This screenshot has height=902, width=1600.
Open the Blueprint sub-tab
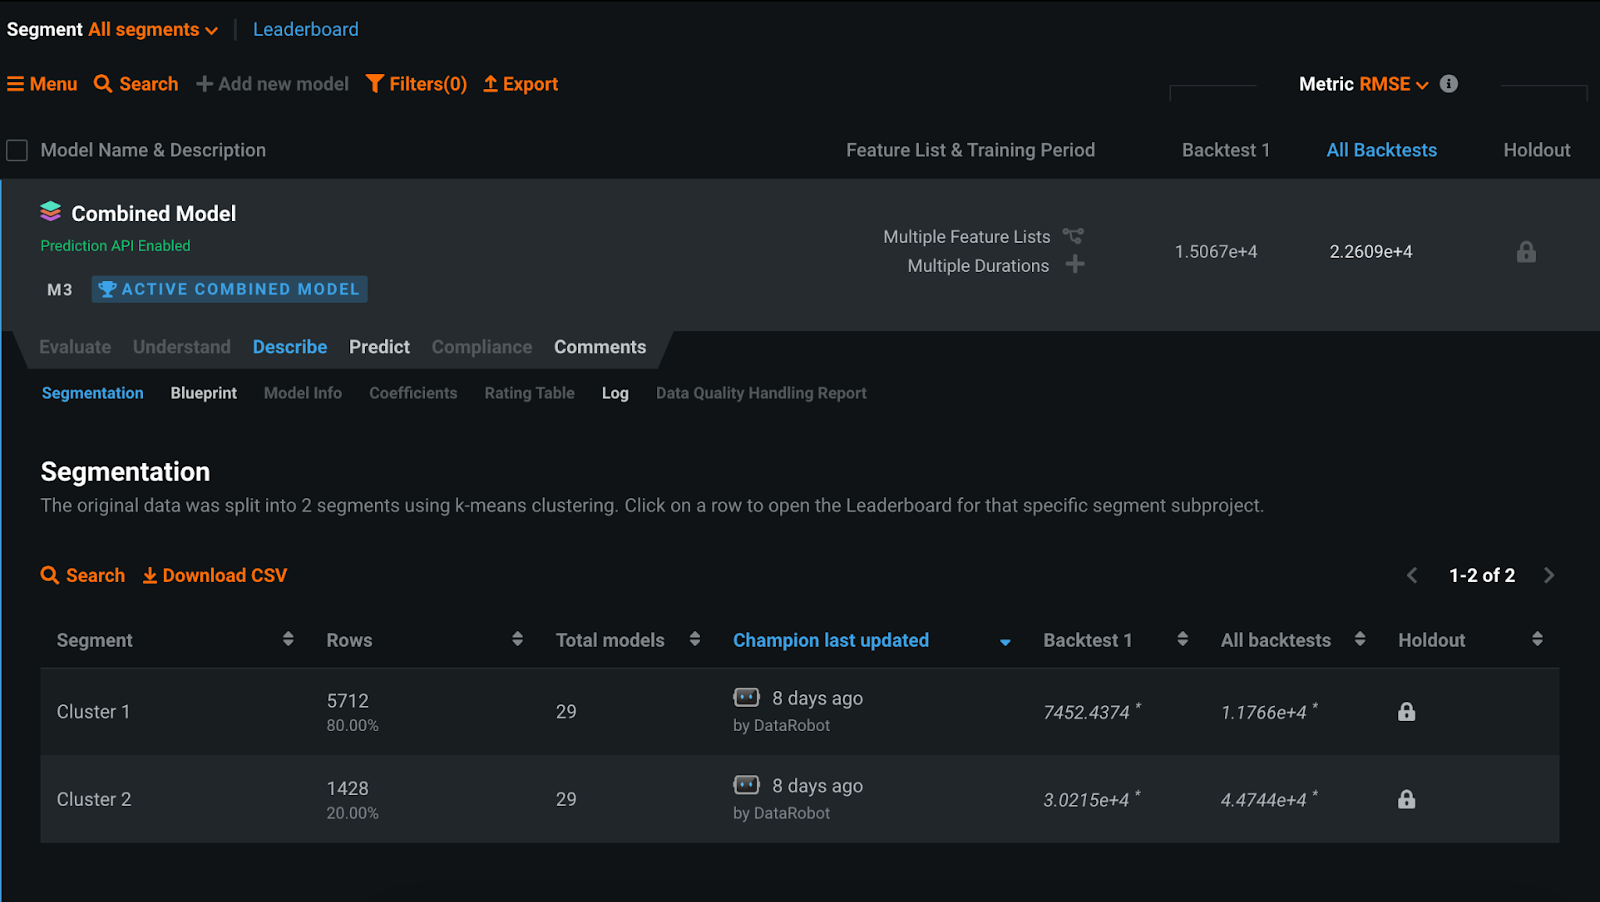(204, 393)
